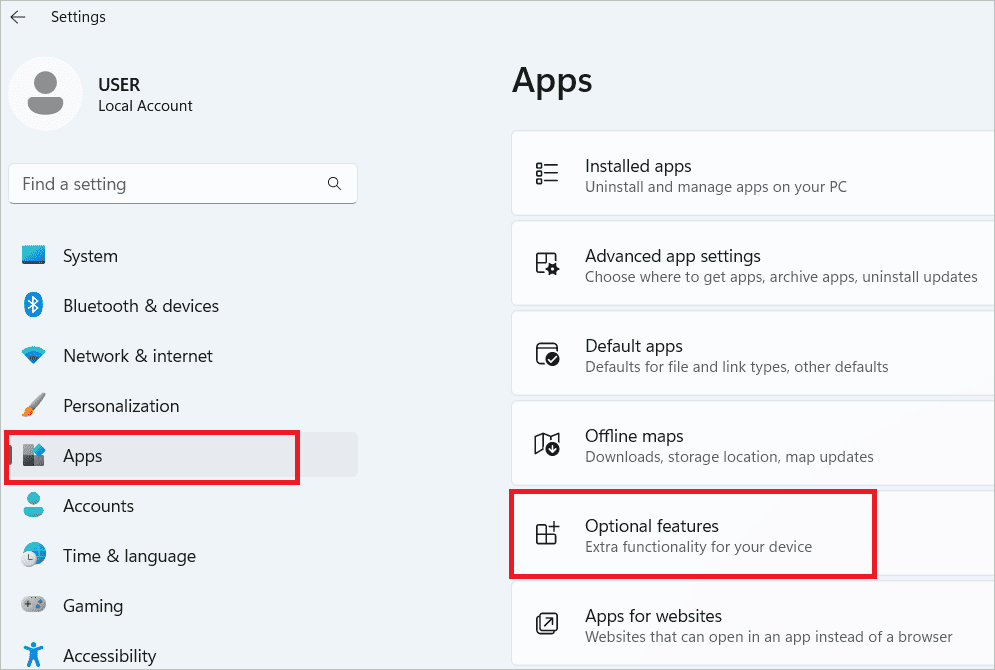Open Optional features page

[x=753, y=534]
